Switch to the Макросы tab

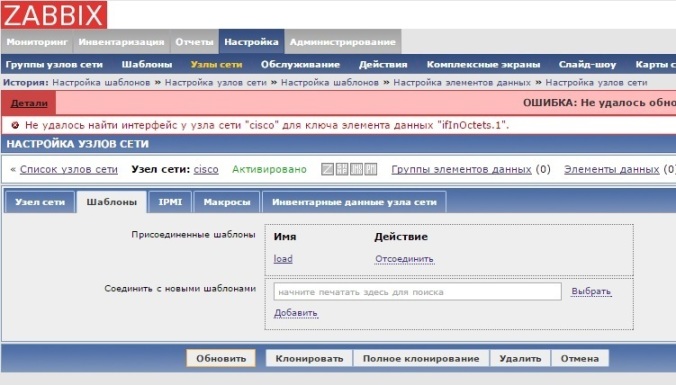(x=227, y=202)
